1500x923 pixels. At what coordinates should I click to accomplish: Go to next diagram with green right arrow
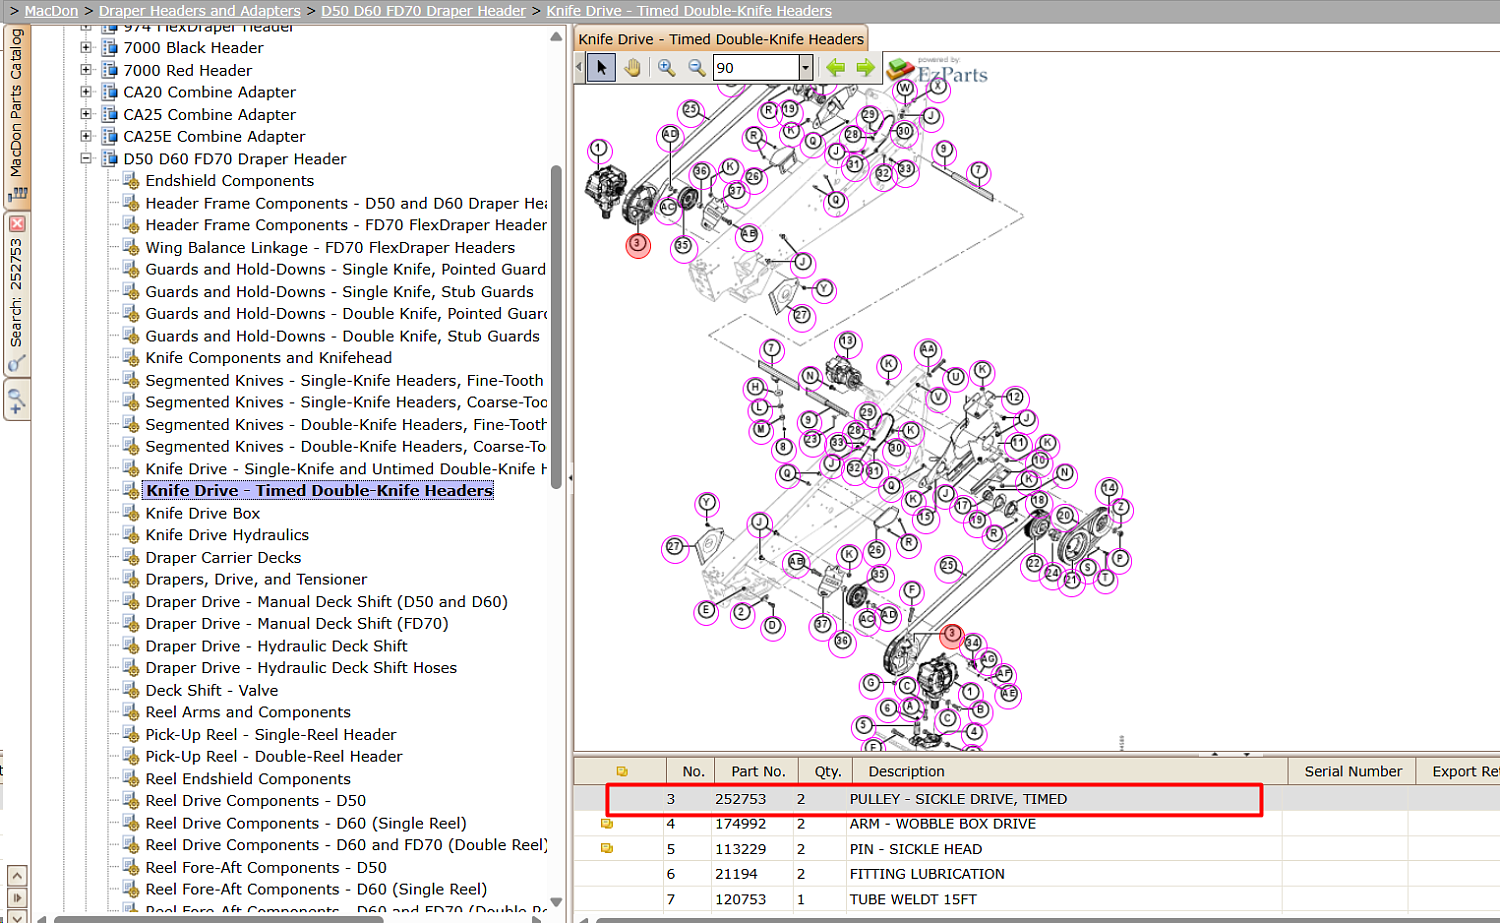click(x=865, y=68)
